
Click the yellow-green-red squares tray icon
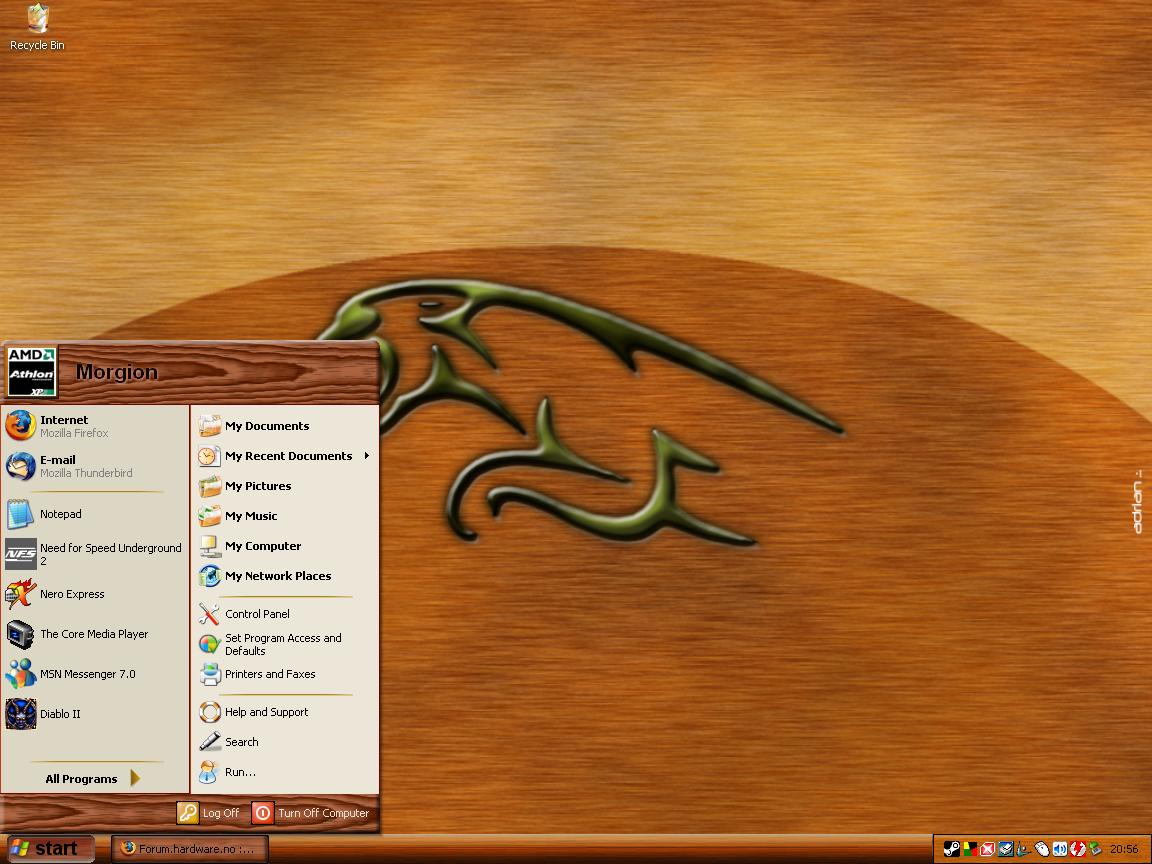click(970, 849)
